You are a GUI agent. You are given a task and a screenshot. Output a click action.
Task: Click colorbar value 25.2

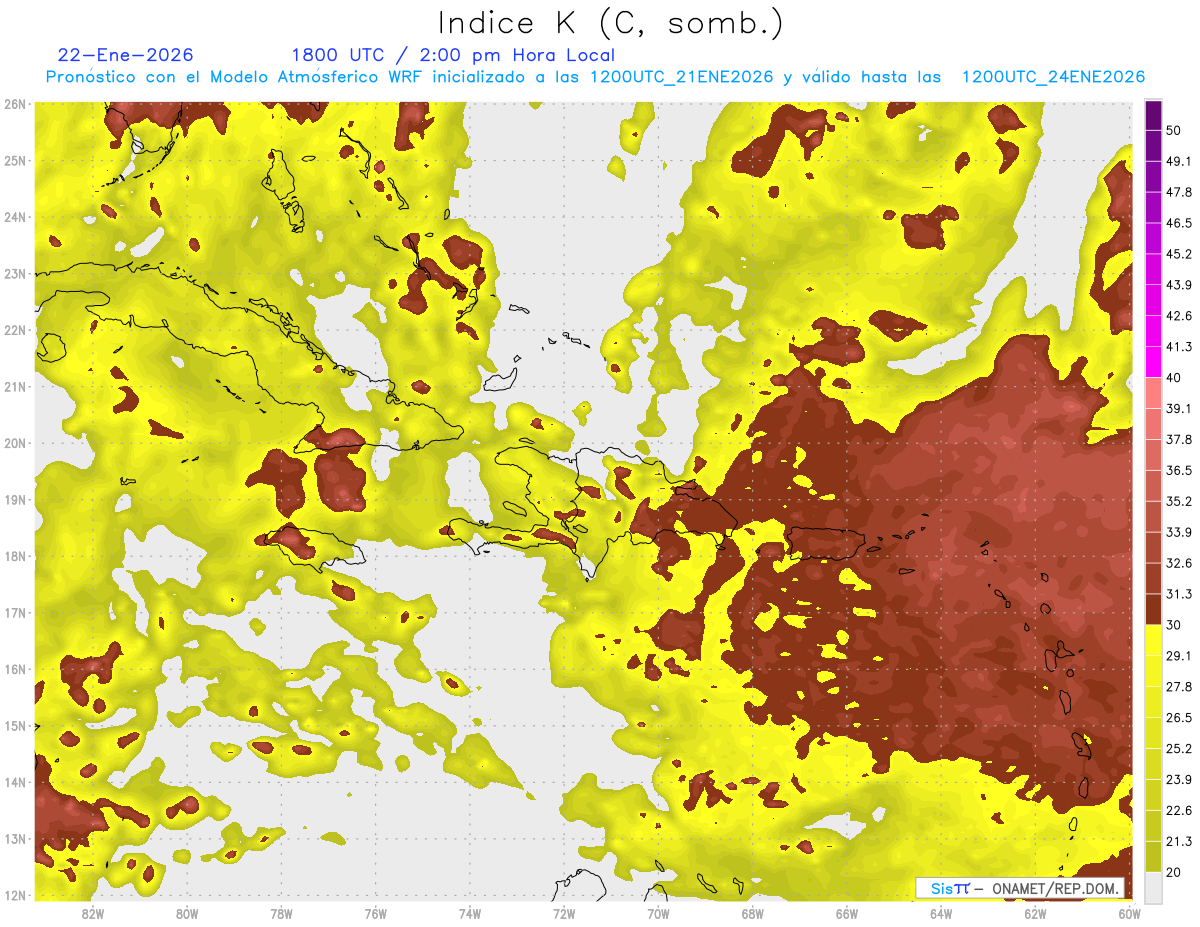coord(1179,749)
